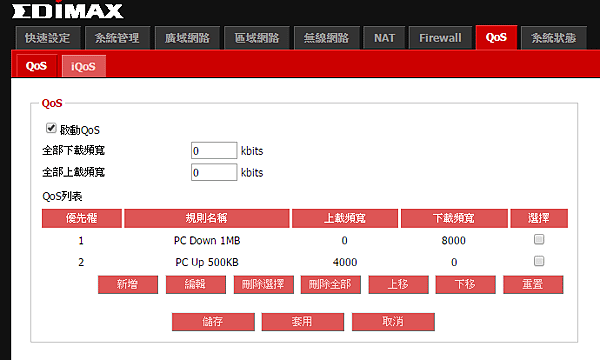Move rule down with 下移 button
The image size is (600, 360).
point(465,285)
